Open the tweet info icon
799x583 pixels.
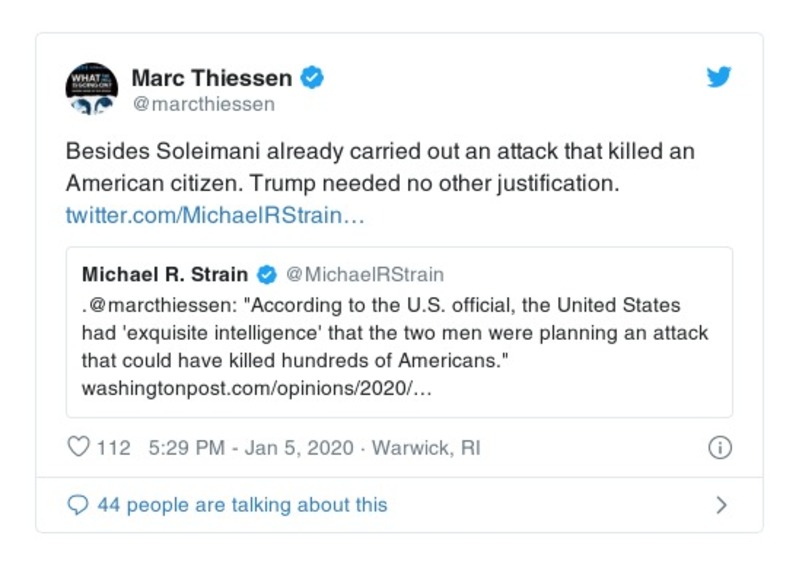point(718,448)
